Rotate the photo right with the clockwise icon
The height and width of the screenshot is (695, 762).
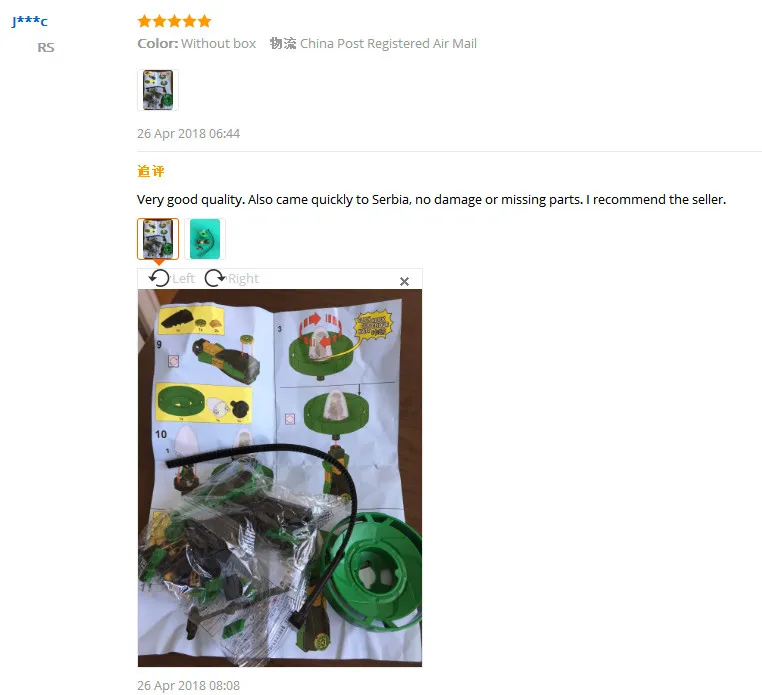215,278
